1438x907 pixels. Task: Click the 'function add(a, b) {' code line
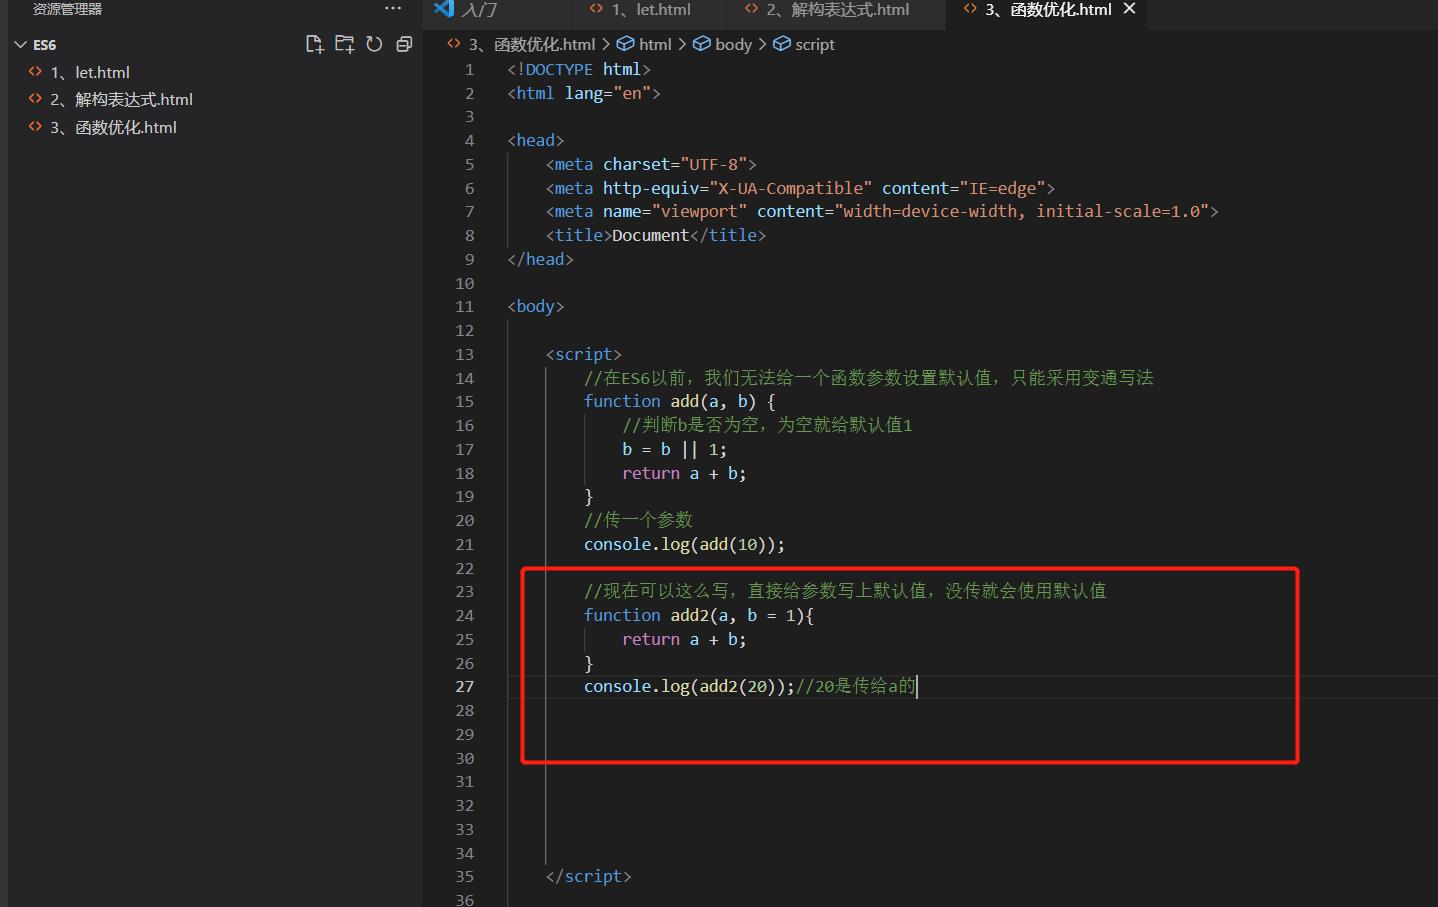click(680, 401)
